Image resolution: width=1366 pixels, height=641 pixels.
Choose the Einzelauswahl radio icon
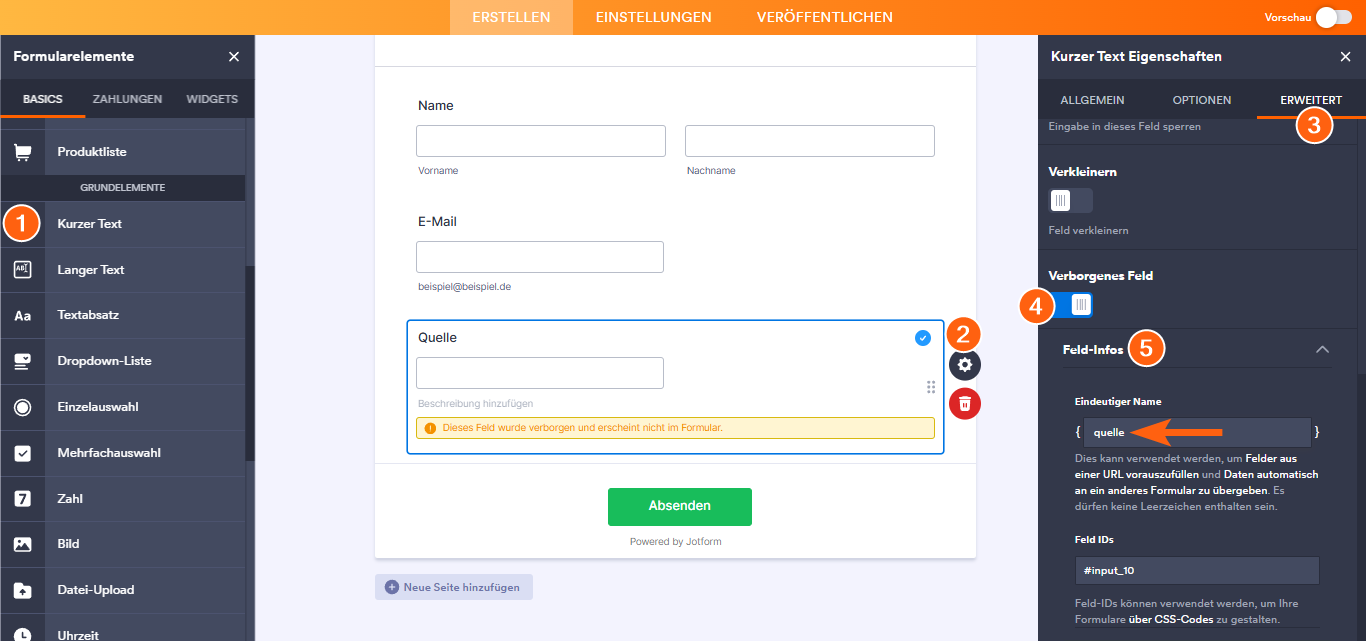pos(22,407)
